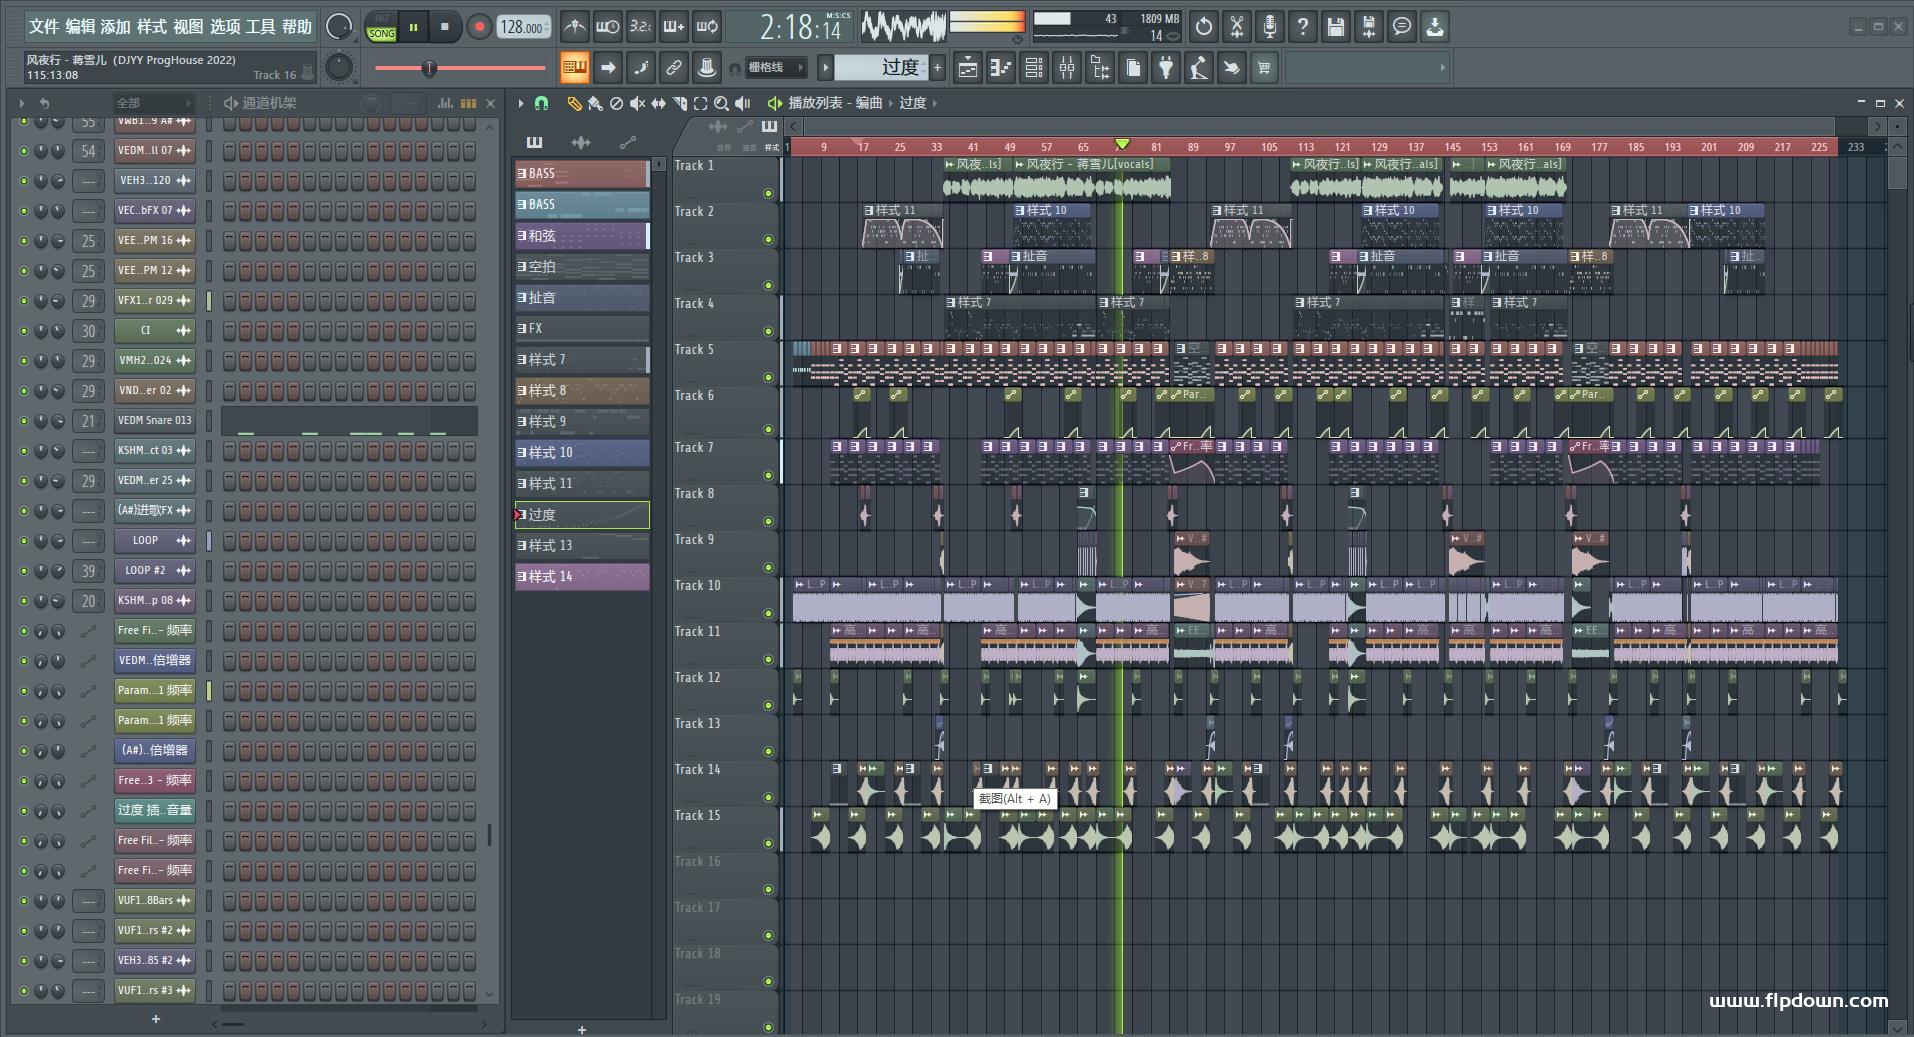The height and width of the screenshot is (1037, 1914).
Task: Mute Track 10 with its green dot
Action: click(768, 614)
